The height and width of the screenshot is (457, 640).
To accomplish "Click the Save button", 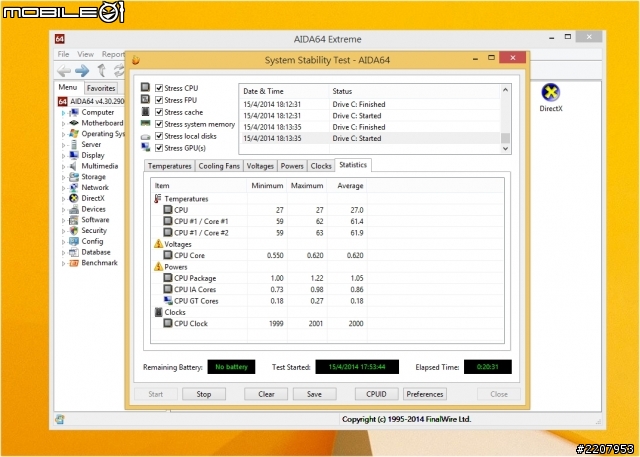I will (x=314, y=394).
